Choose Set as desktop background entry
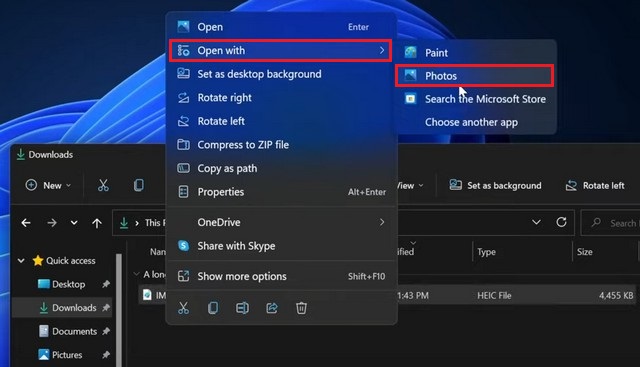 [x=281, y=74]
